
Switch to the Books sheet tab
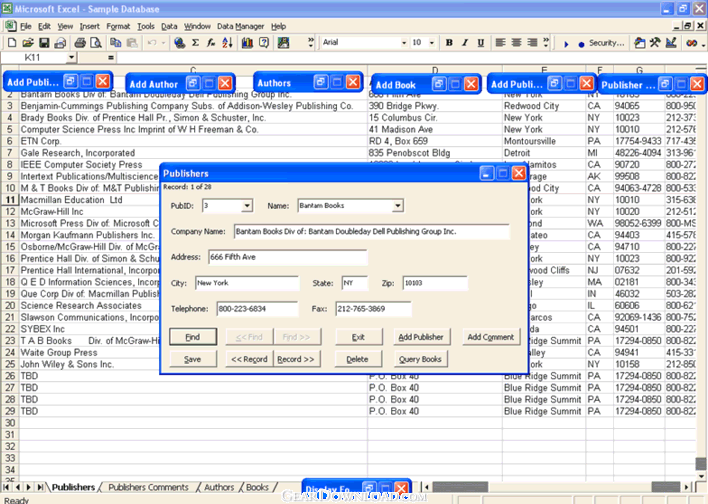pos(257,487)
